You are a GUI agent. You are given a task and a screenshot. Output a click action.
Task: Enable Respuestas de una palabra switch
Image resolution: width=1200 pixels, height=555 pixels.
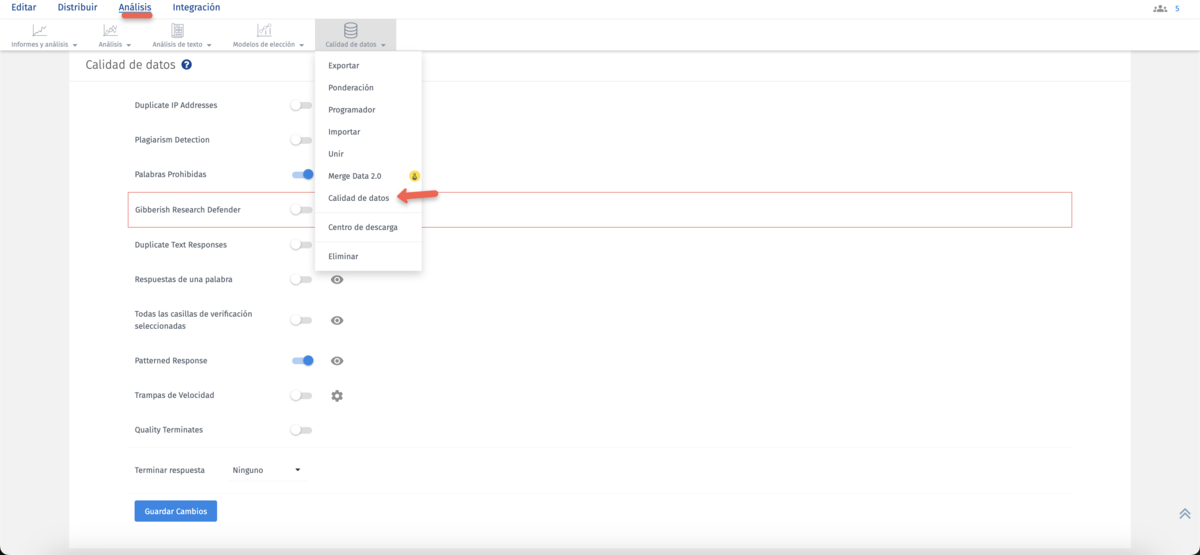tap(301, 280)
